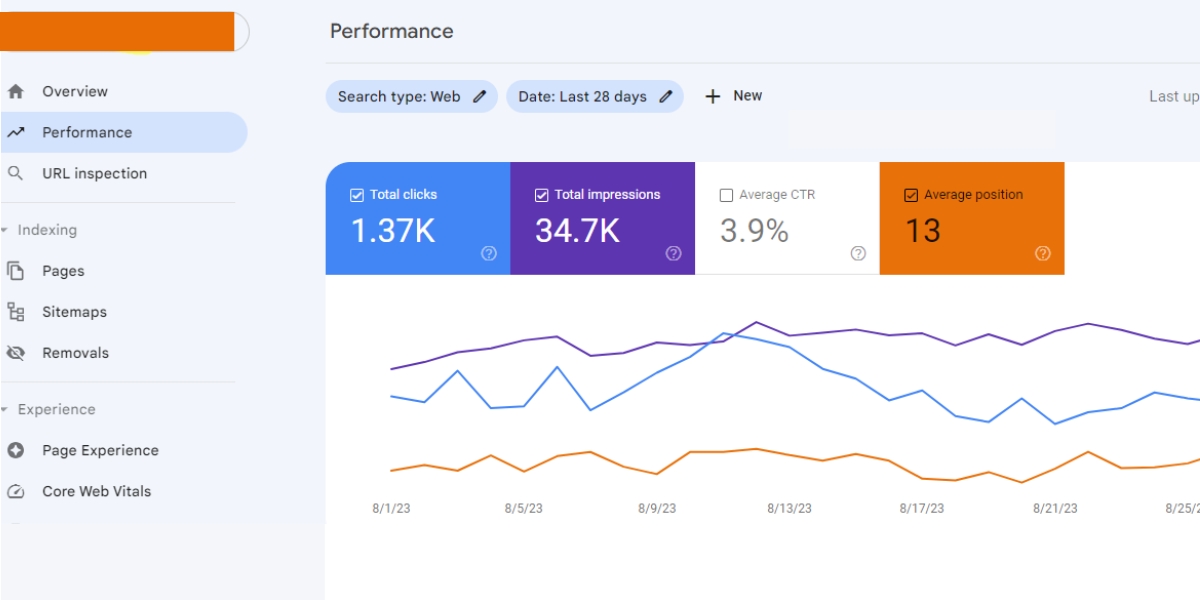Open the Date: Last 28 days filter
The height and width of the screenshot is (600, 1200).
pos(583,97)
